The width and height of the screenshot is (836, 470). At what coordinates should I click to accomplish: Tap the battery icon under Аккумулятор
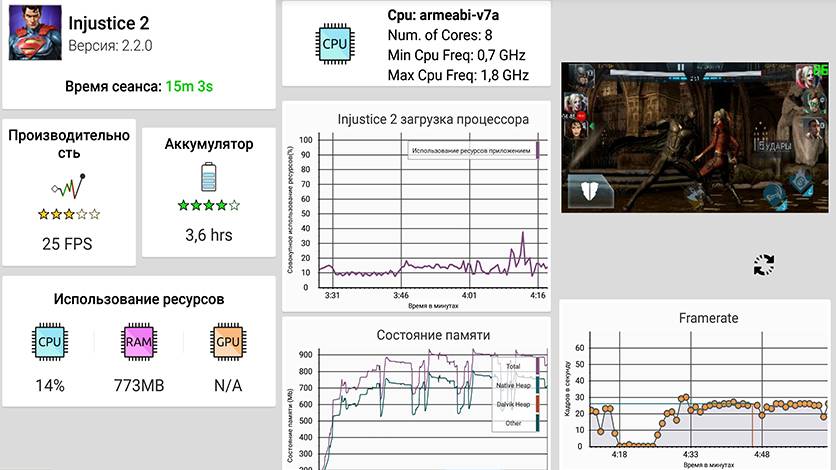208,180
